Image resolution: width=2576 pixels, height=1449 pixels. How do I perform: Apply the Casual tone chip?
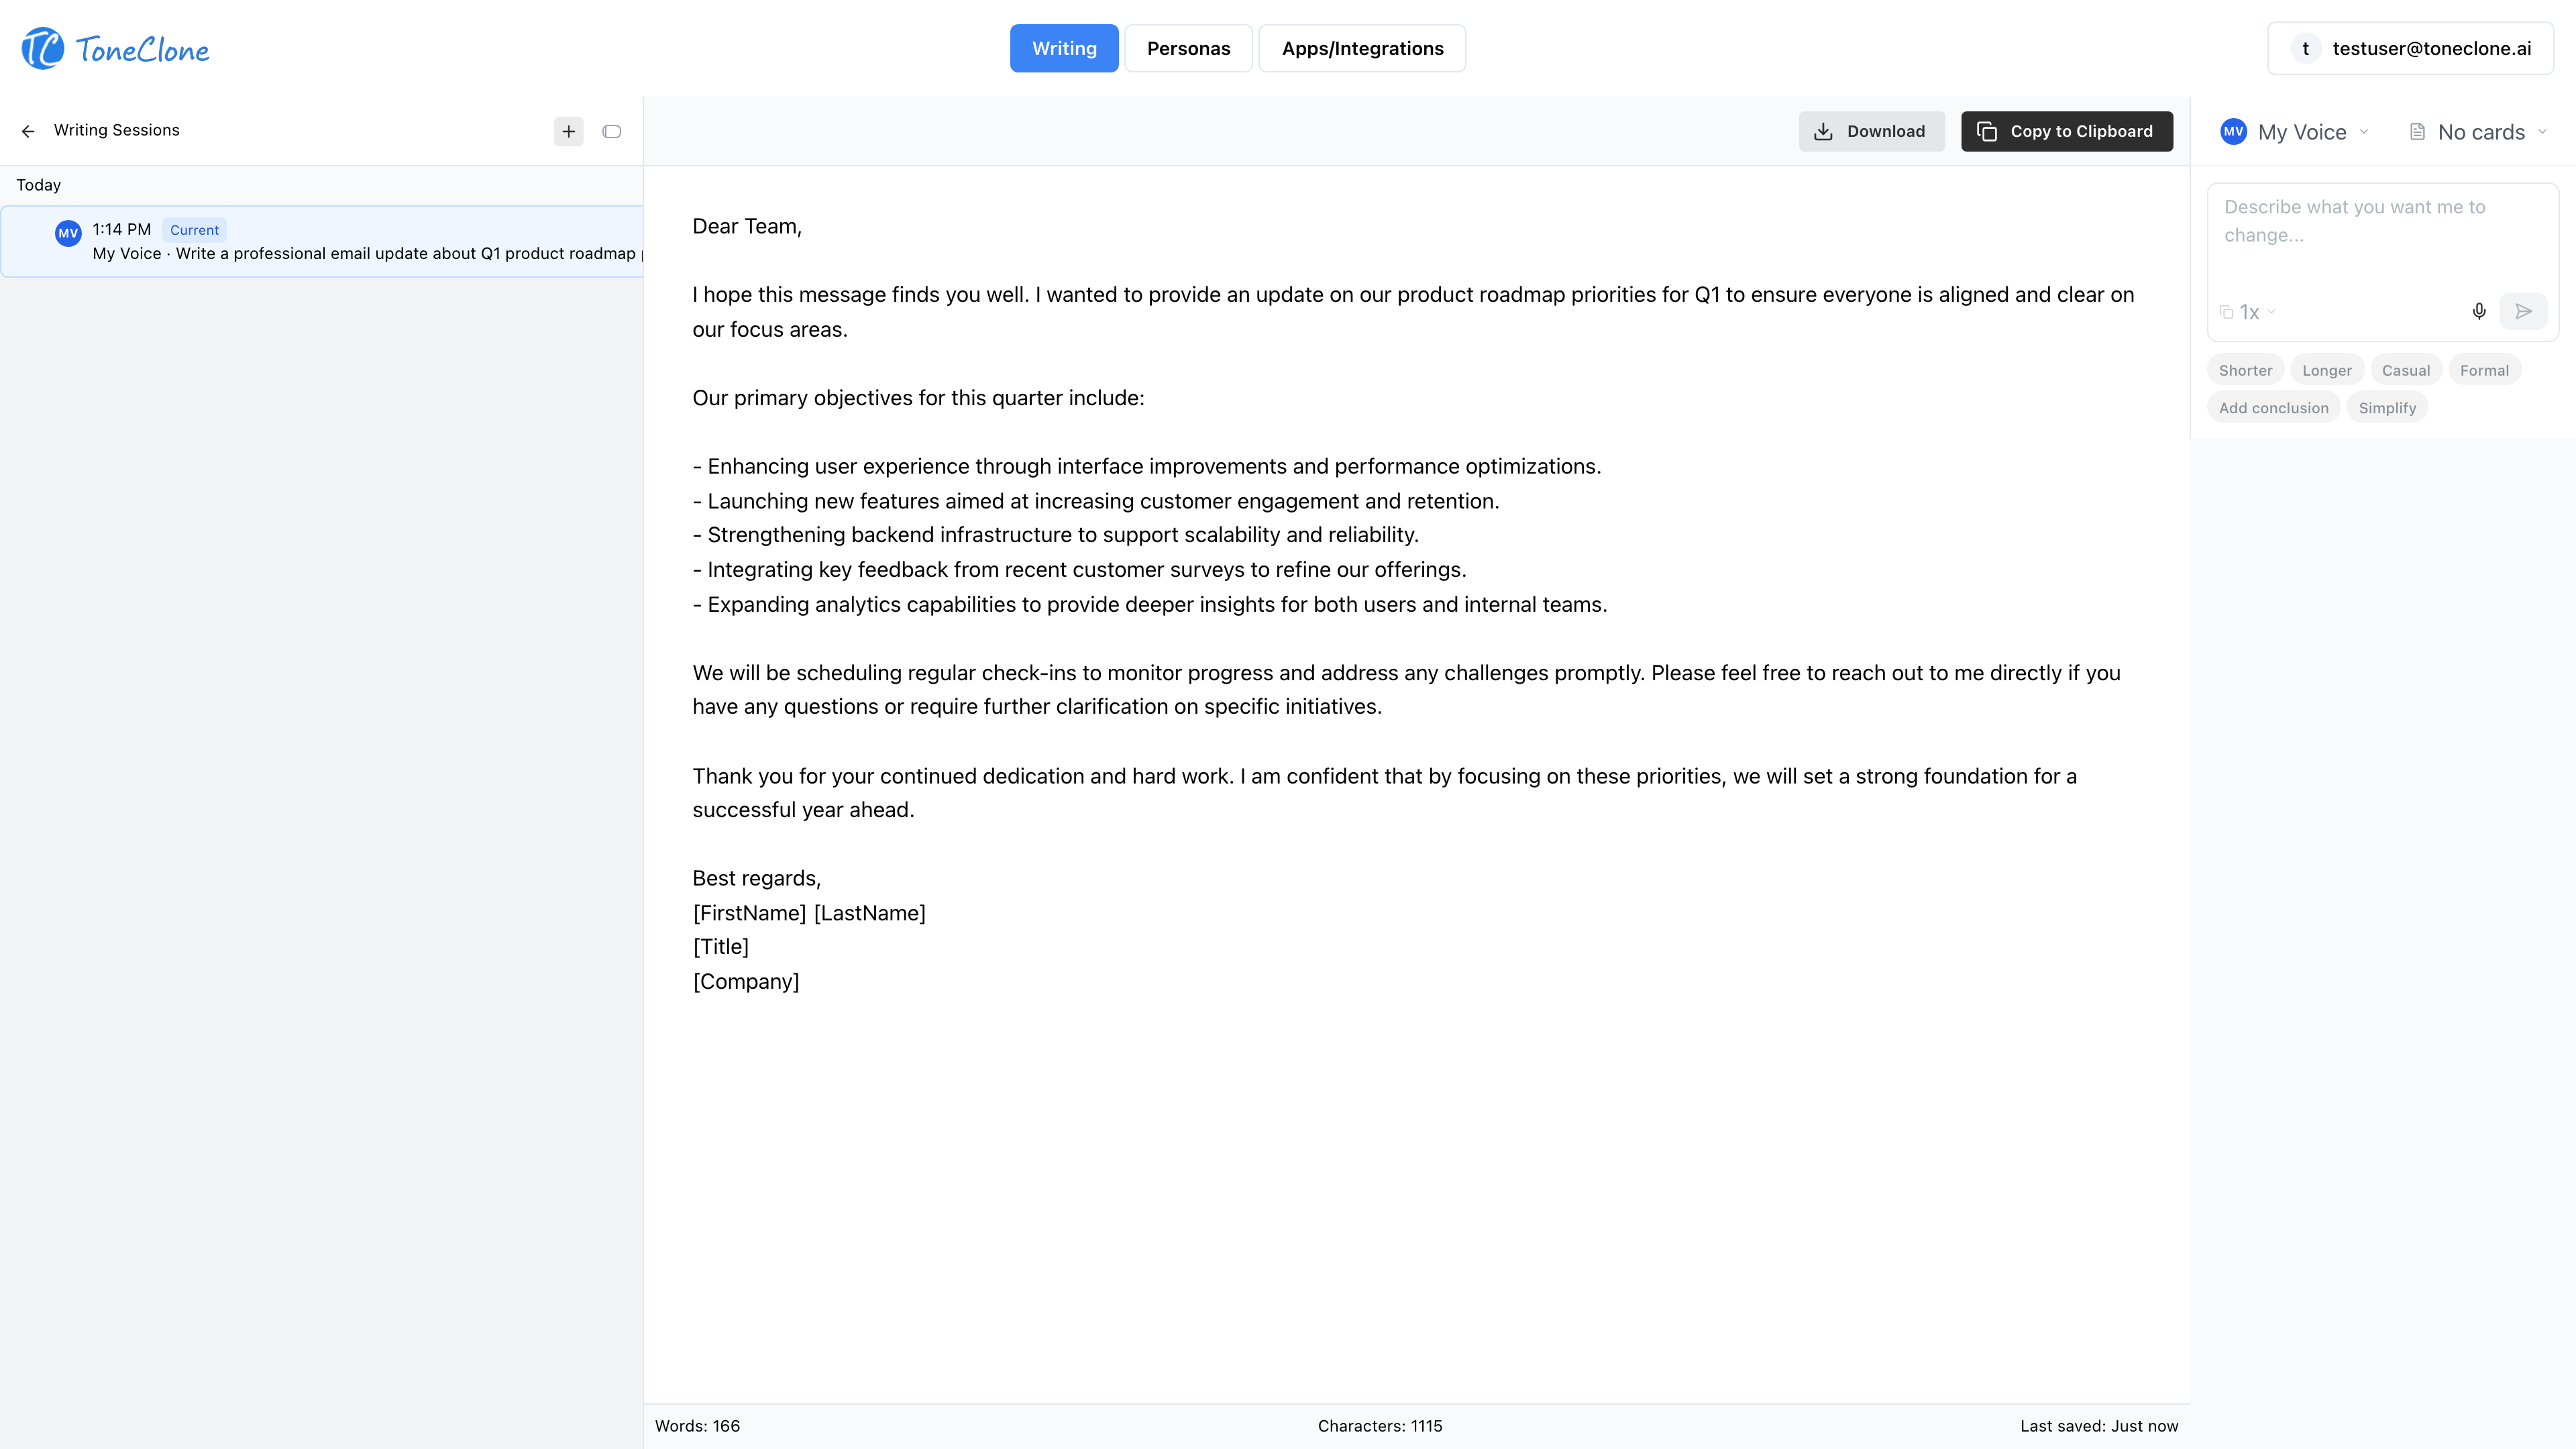[2405, 370]
